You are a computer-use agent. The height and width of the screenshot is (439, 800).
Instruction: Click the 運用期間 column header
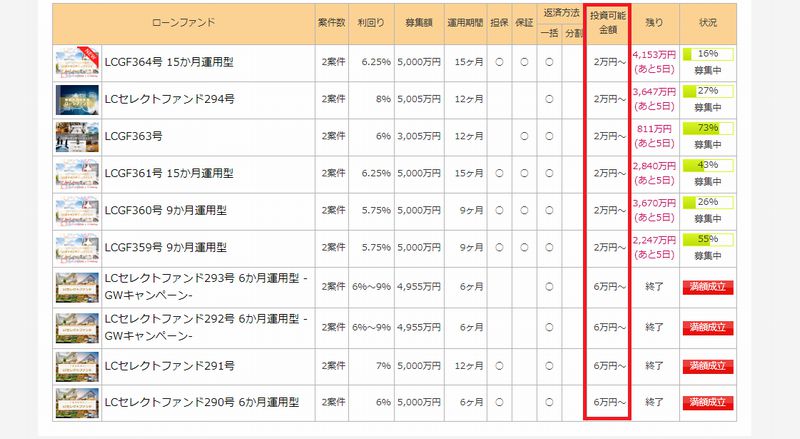tap(465, 22)
